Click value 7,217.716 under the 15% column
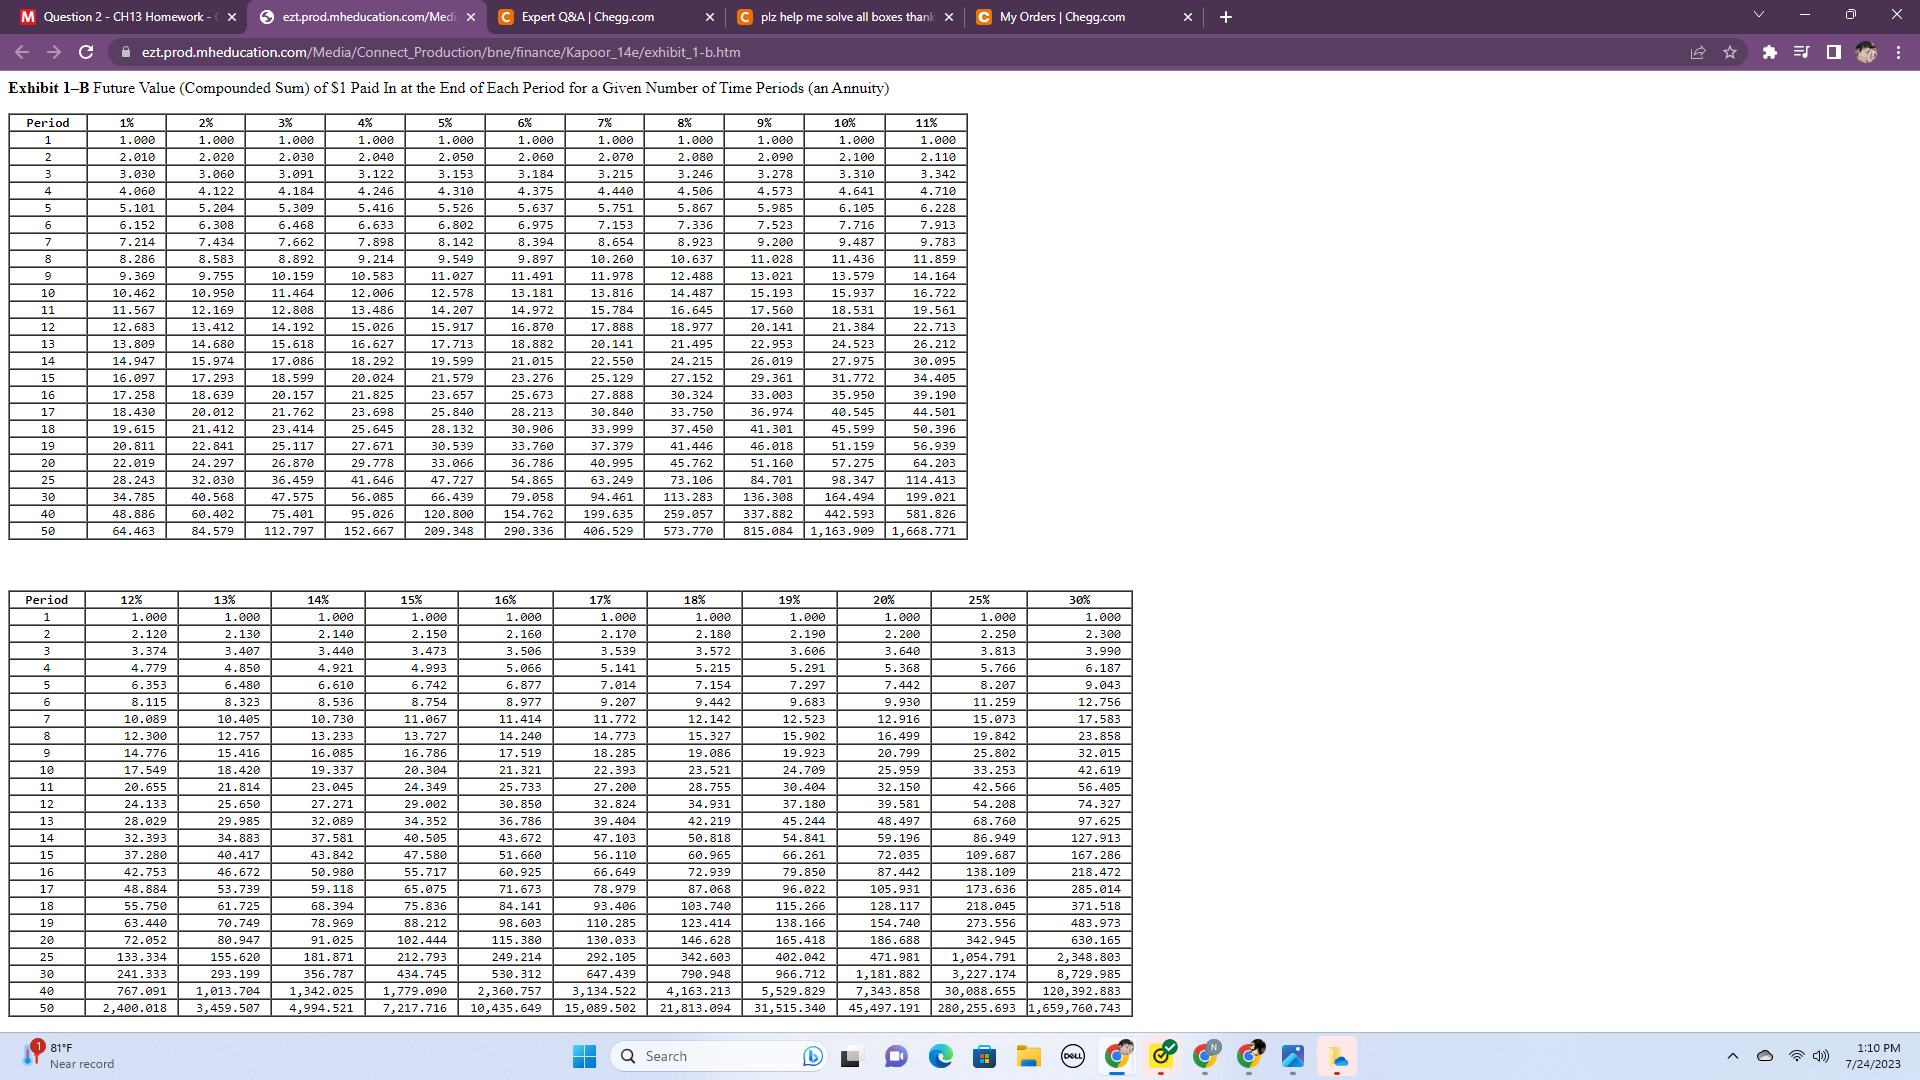The image size is (1920, 1080). click(415, 1008)
